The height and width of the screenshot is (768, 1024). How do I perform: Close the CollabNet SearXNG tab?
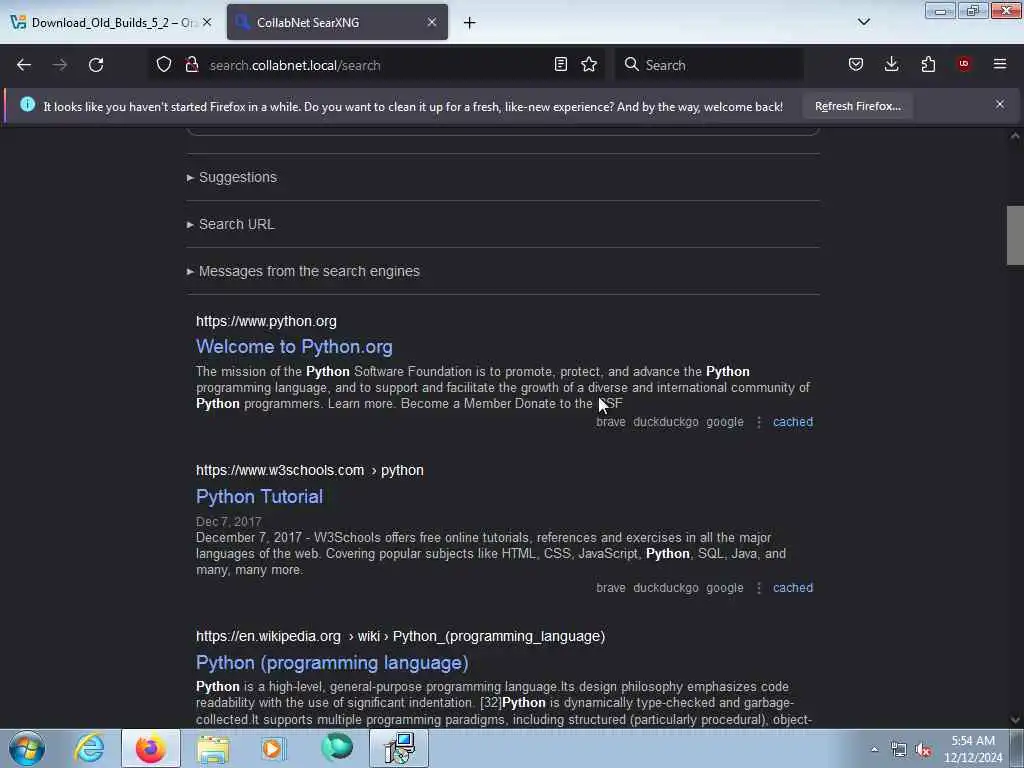coord(432,22)
